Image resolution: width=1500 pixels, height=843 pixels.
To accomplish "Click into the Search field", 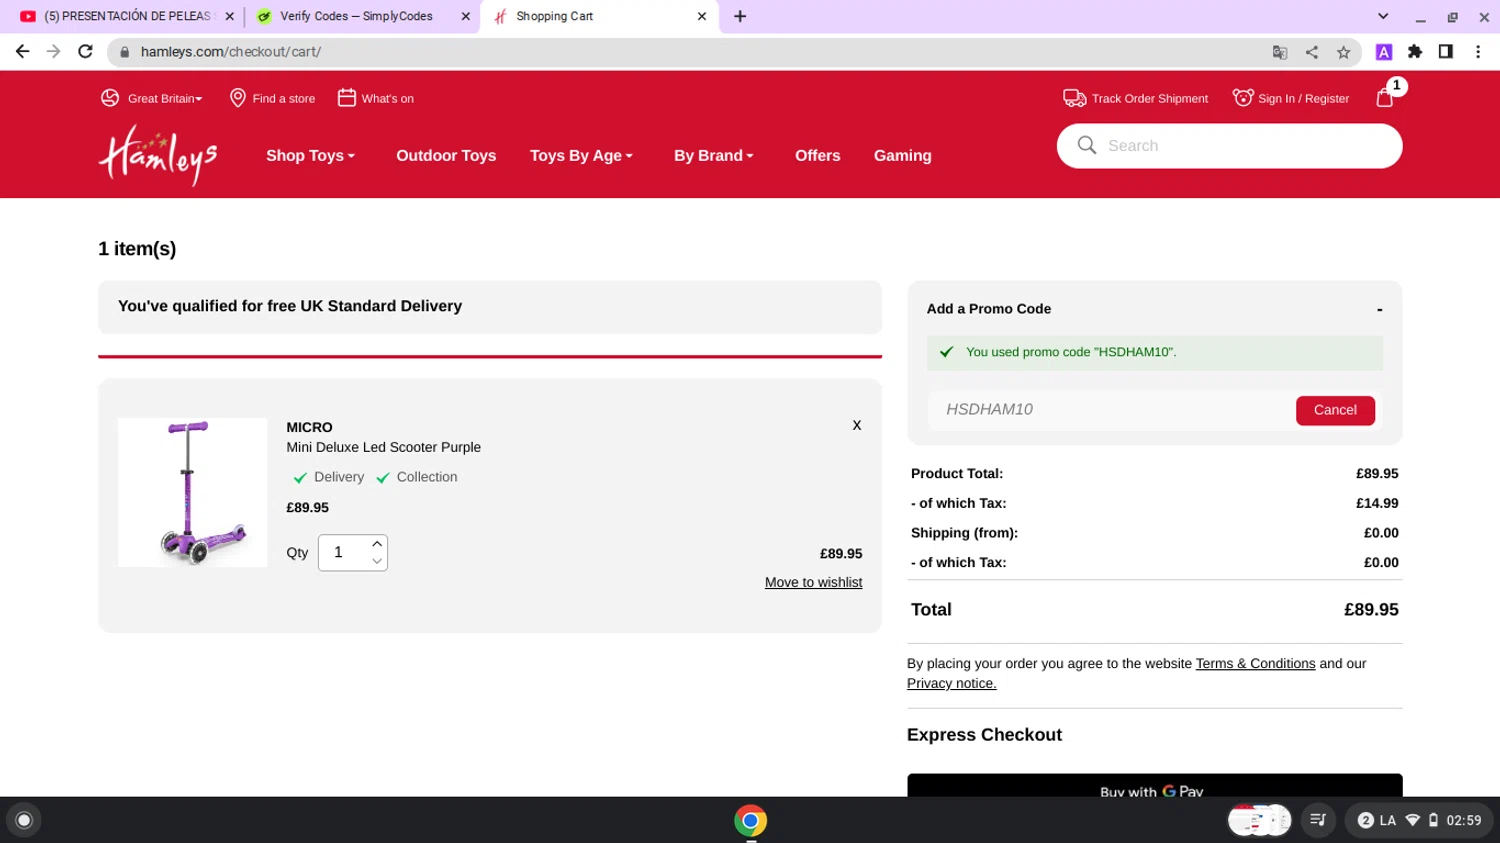I will (1229, 146).
